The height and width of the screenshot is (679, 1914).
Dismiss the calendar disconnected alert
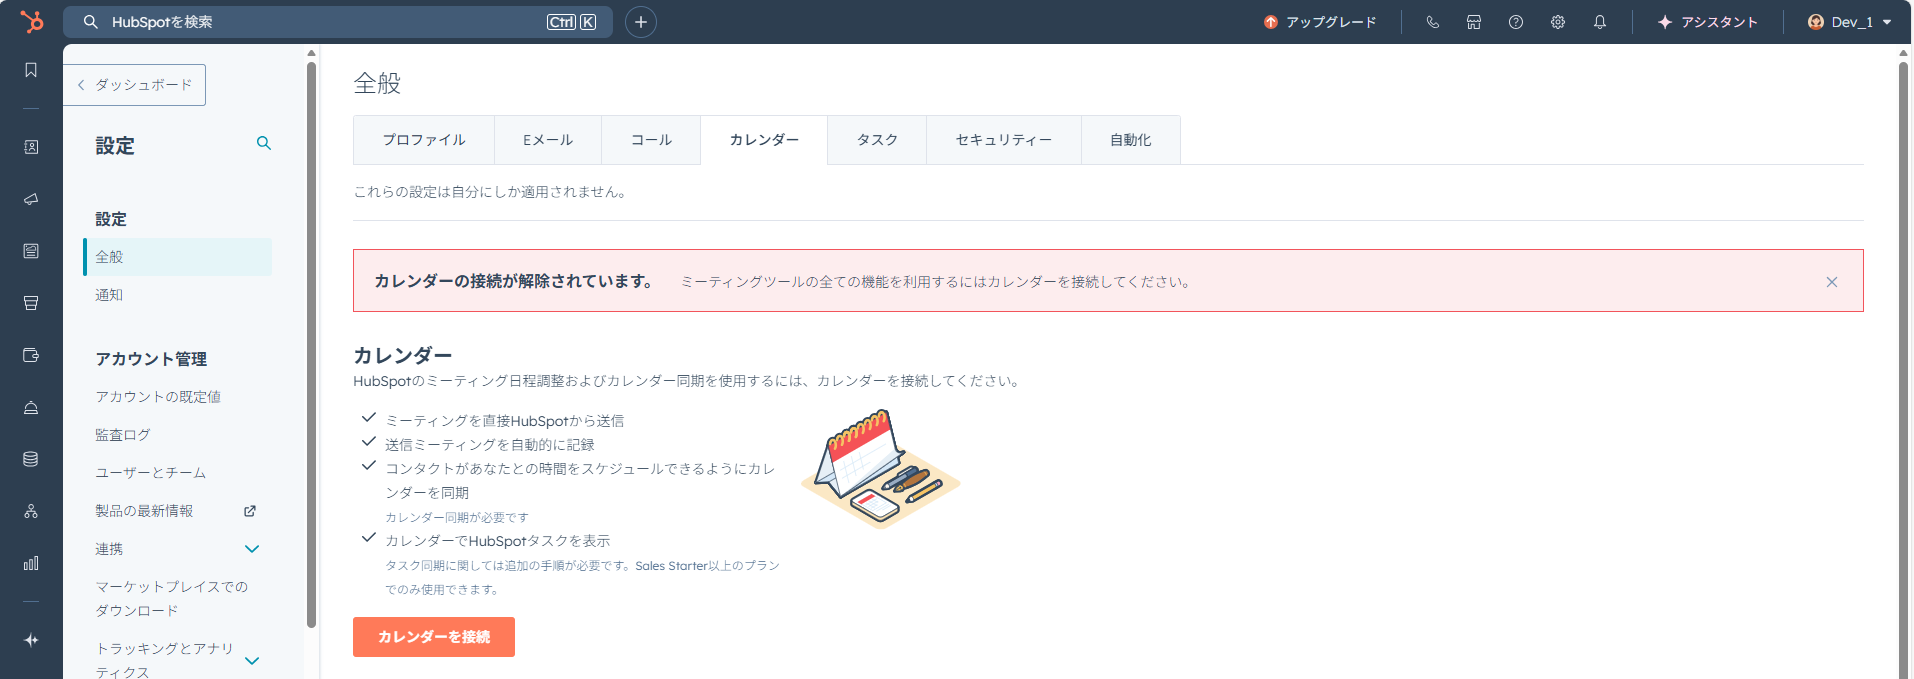pos(1832,282)
